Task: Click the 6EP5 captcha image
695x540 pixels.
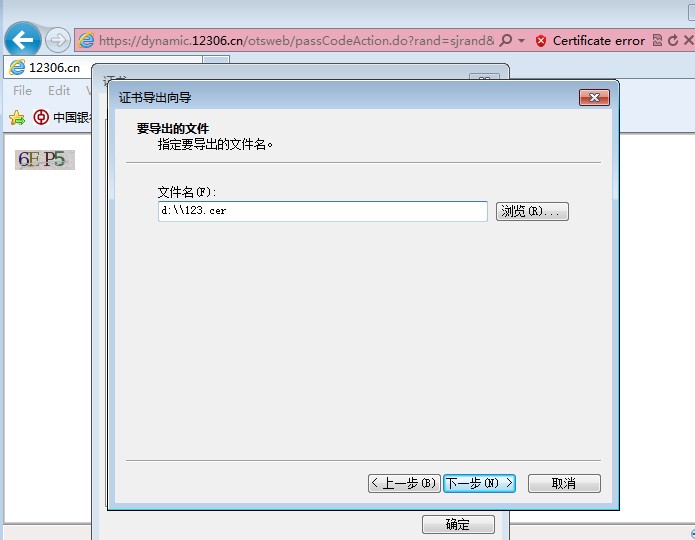Action: click(44, 159)
